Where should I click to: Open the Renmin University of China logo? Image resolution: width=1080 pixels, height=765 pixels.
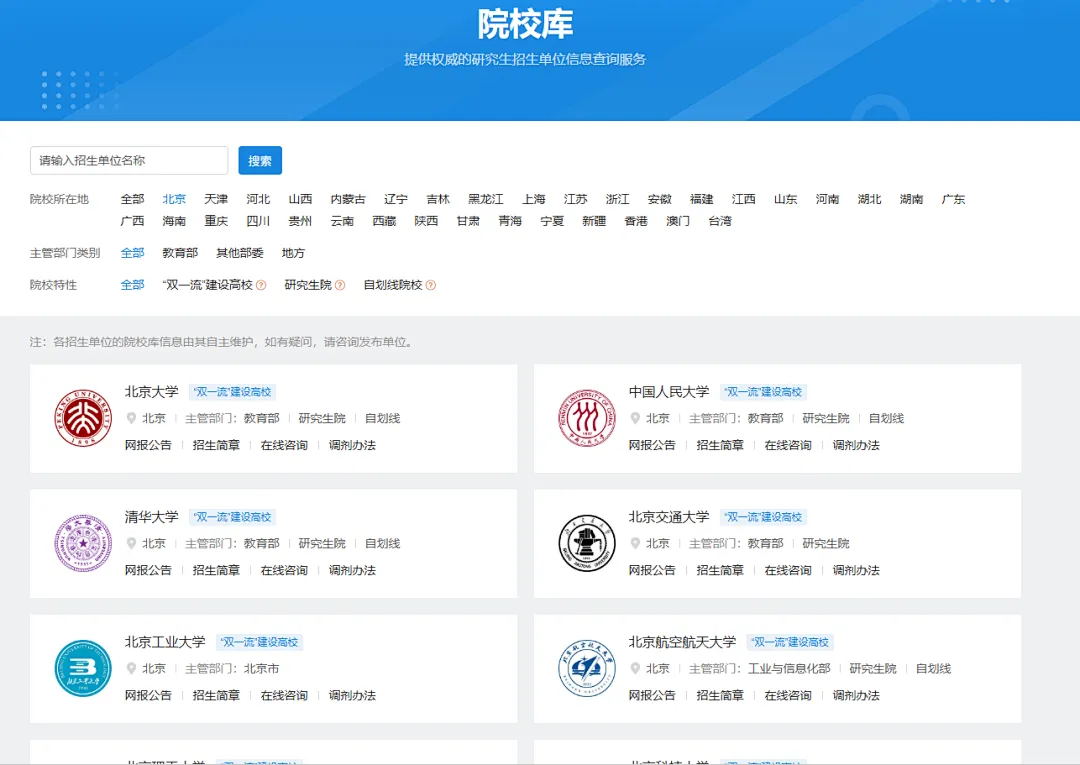tap(587, 418)
